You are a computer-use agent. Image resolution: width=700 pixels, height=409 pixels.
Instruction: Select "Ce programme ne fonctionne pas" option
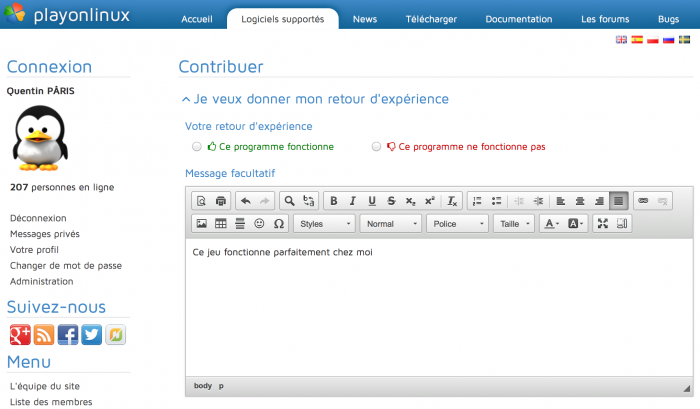(377, 147)
